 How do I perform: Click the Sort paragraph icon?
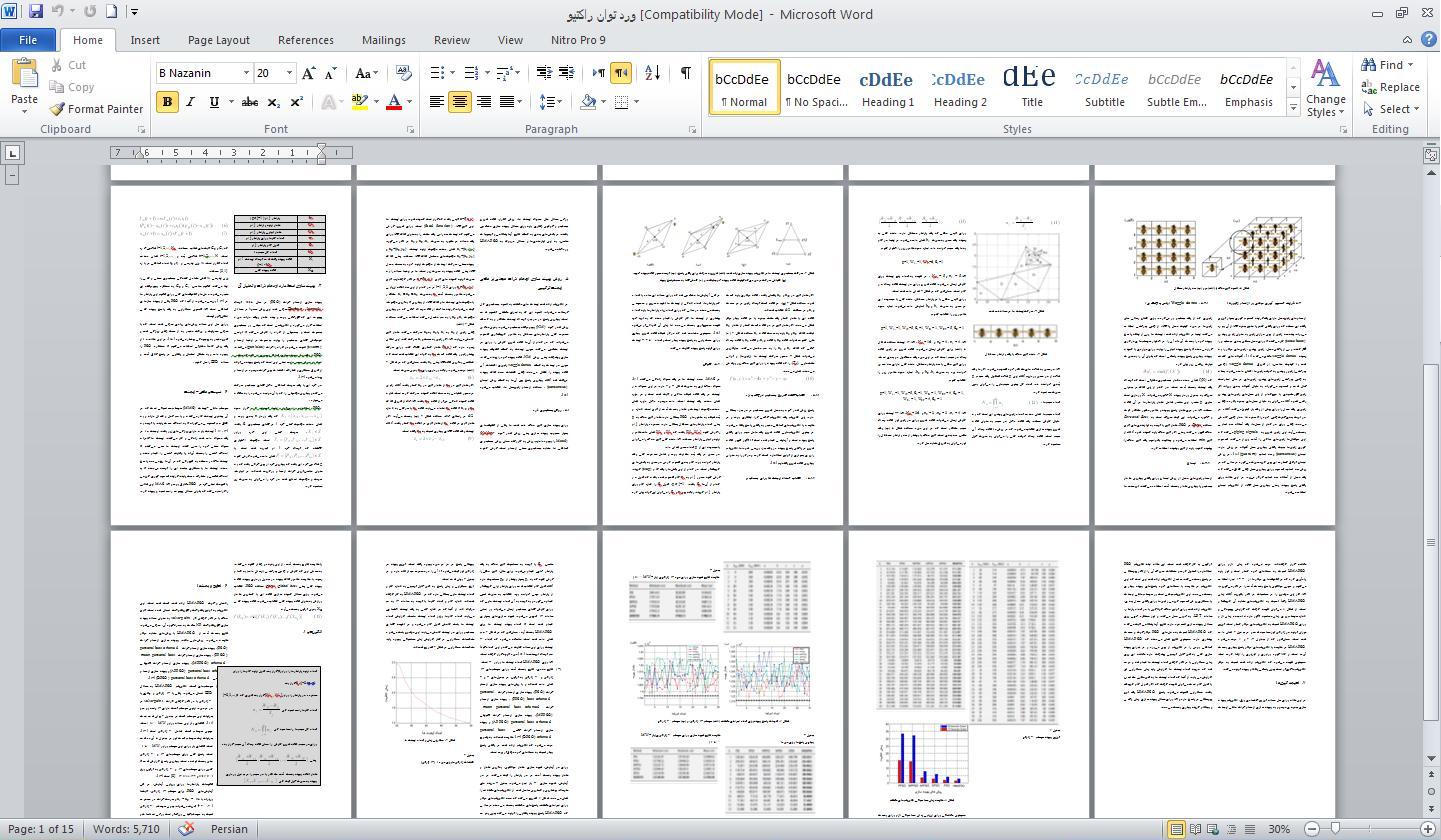(652, 73)
